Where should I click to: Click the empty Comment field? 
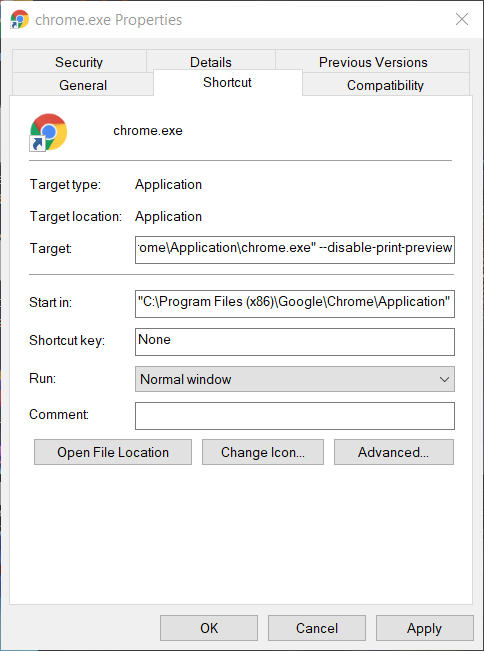click(295, 416)
